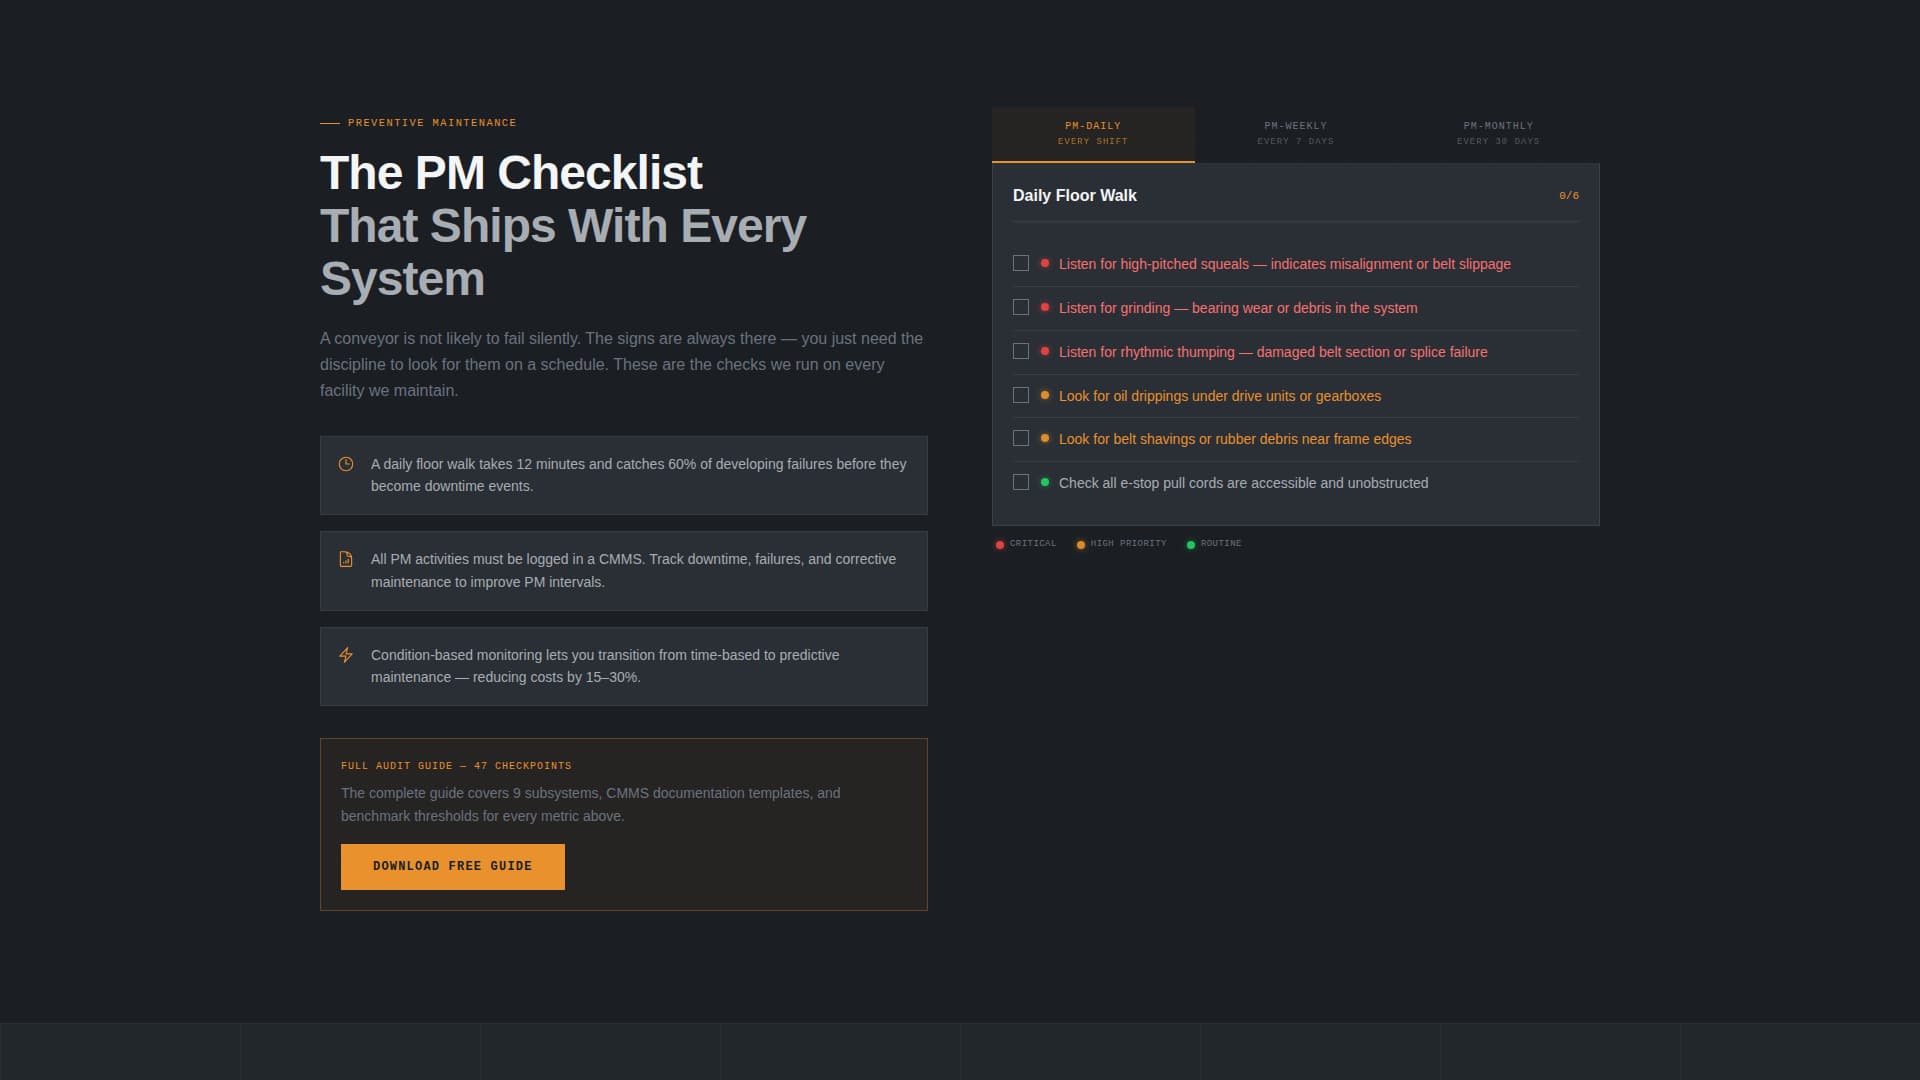Viewport: 1920px width, 1080px height.
Task: Click the orange High Priority legend dot
Action: (x=1081, y=545)
